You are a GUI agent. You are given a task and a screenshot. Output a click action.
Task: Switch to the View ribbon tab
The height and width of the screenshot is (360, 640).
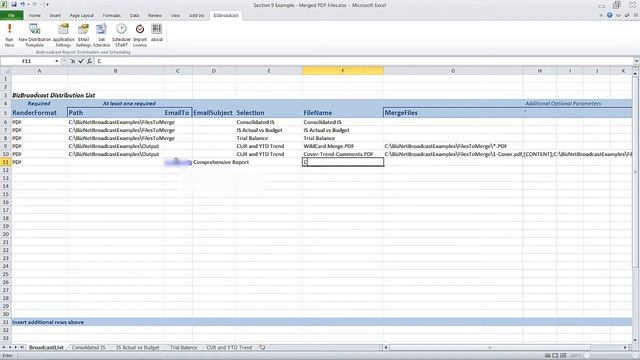tap(176, 16)
